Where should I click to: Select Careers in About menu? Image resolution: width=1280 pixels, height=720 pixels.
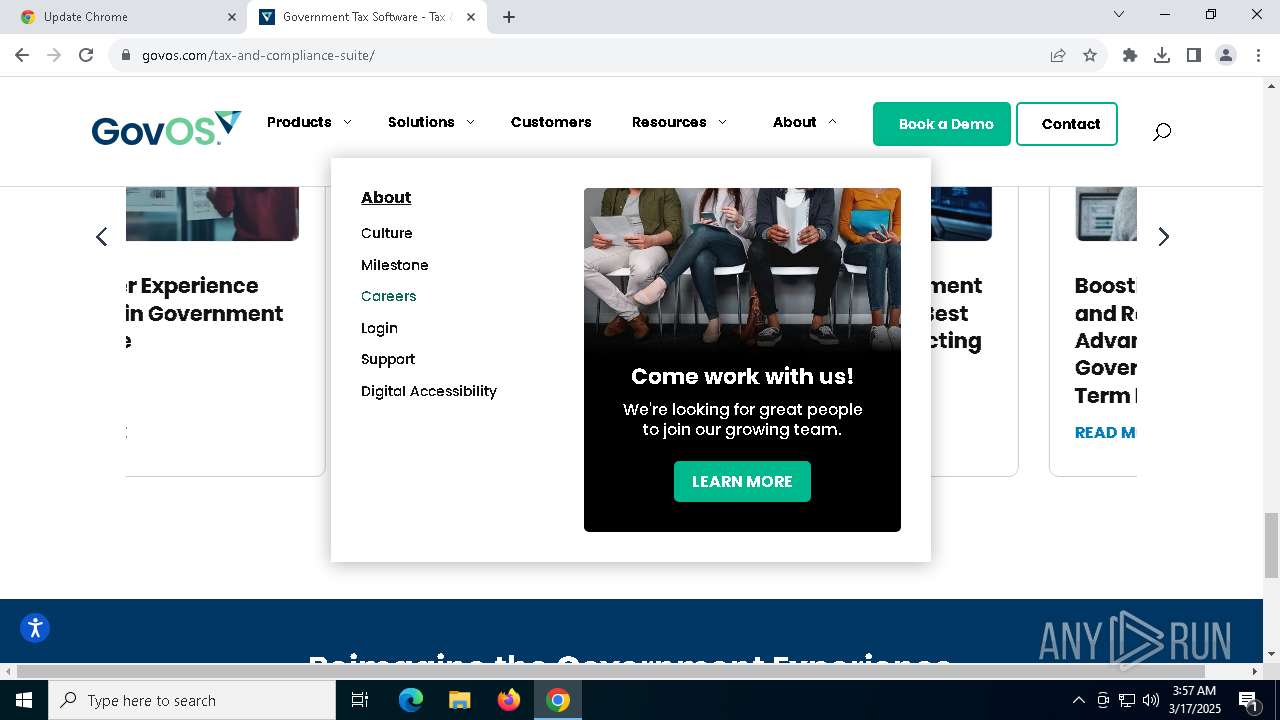click(x=388, y=296)
